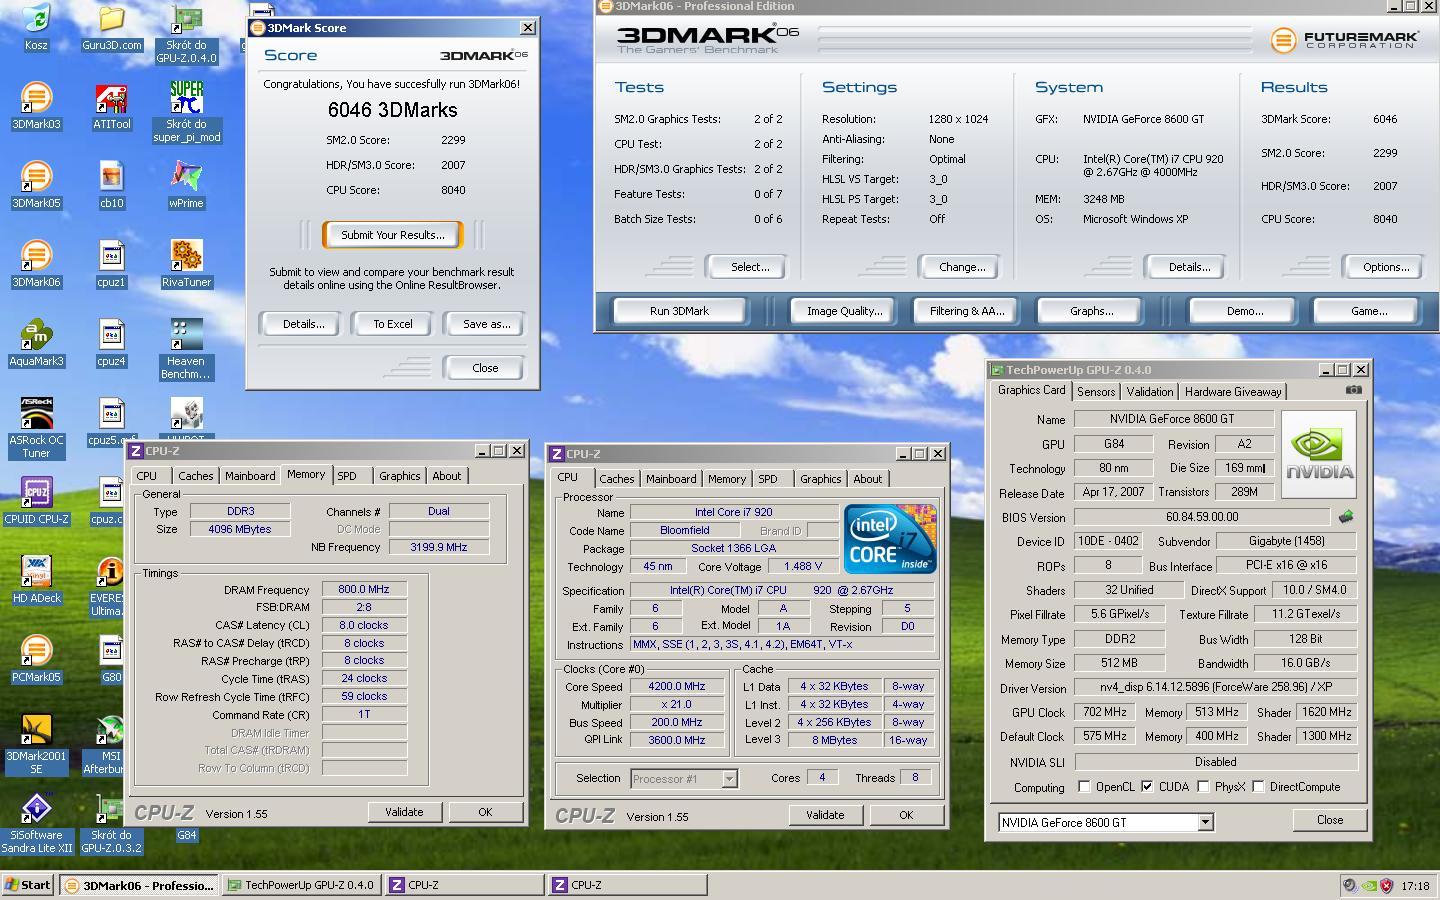1440x900 pixels.
Task: Click the Change button under Settings
Action: click(x=962, y=267)
